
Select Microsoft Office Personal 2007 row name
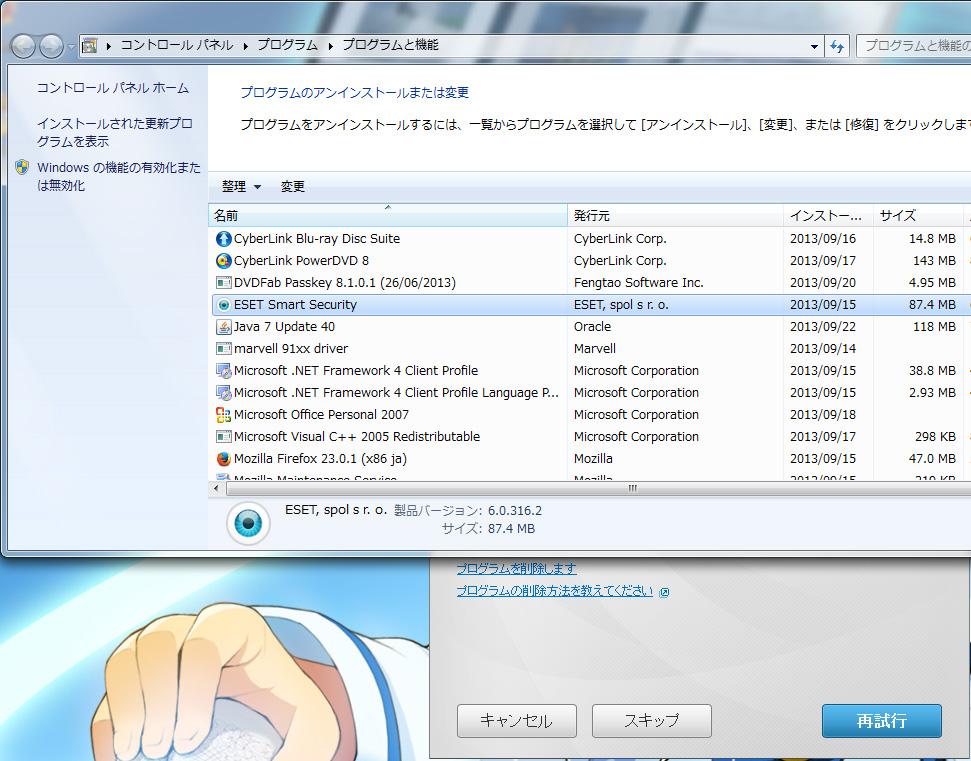(x=321, y=415)
